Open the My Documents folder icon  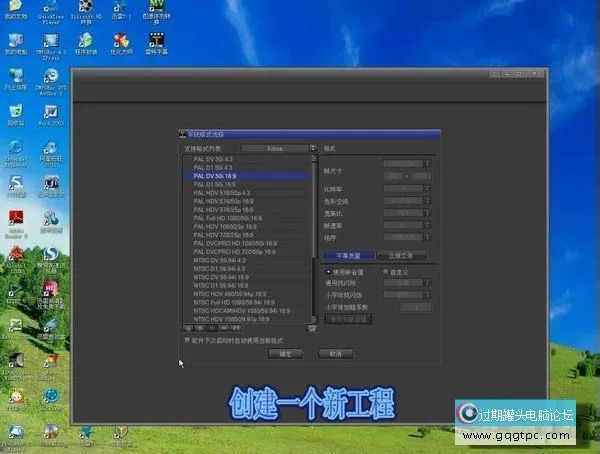pos(16,15)
